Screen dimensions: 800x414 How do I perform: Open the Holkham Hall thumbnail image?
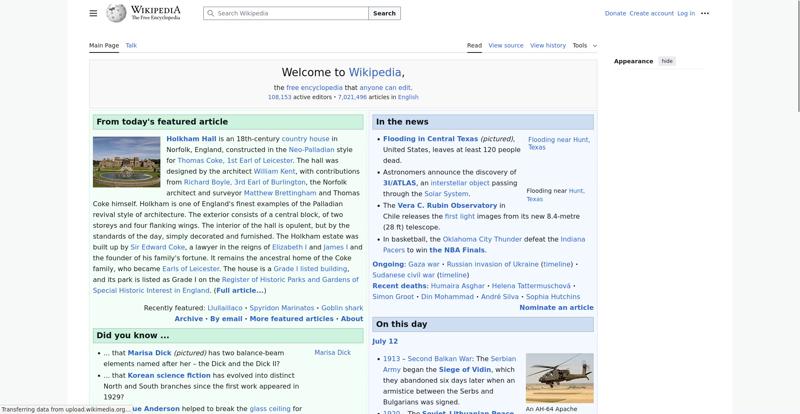[127, 162]
